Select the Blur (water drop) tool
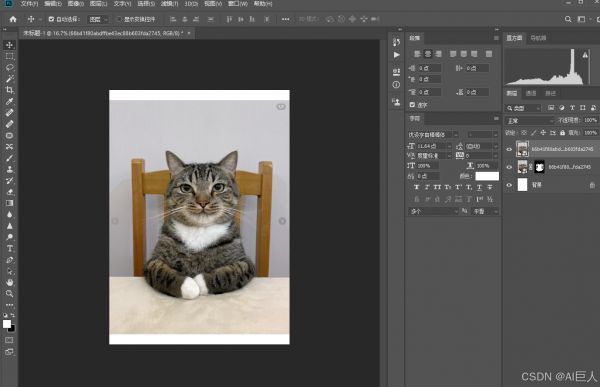 tap(9, 214)
